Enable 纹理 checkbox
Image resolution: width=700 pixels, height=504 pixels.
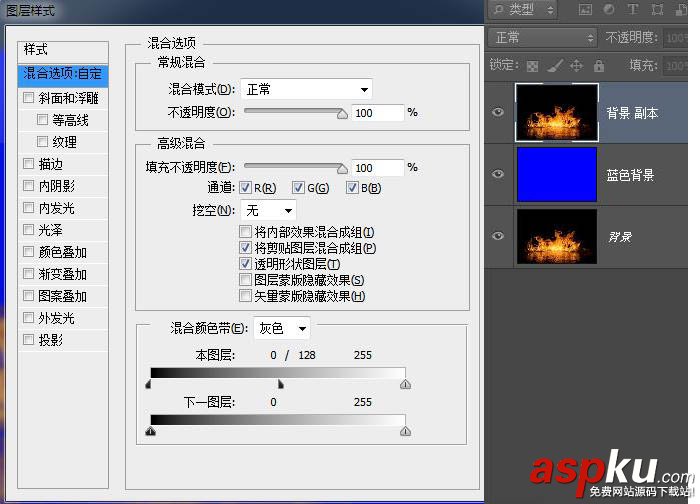42,142
